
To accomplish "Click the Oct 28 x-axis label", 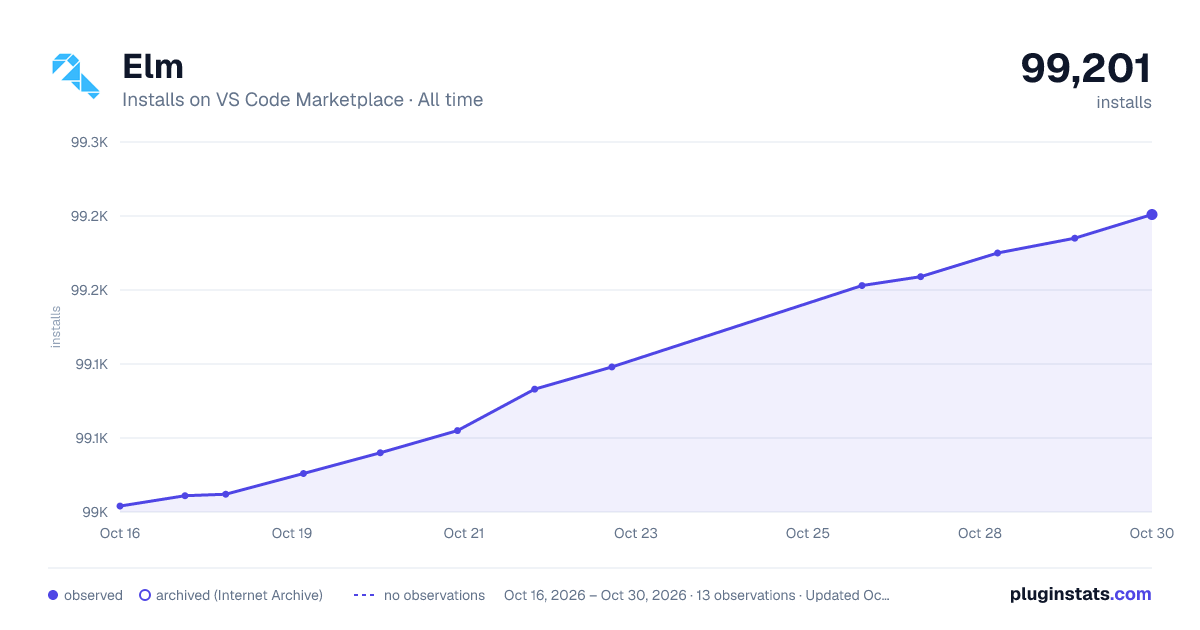I will (980, 533).
